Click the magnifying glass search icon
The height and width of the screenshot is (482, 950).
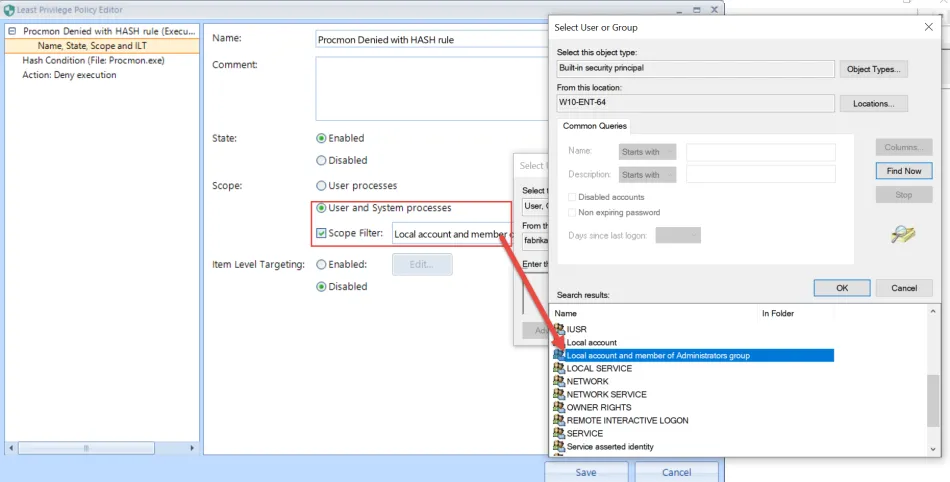coord(903,234)
